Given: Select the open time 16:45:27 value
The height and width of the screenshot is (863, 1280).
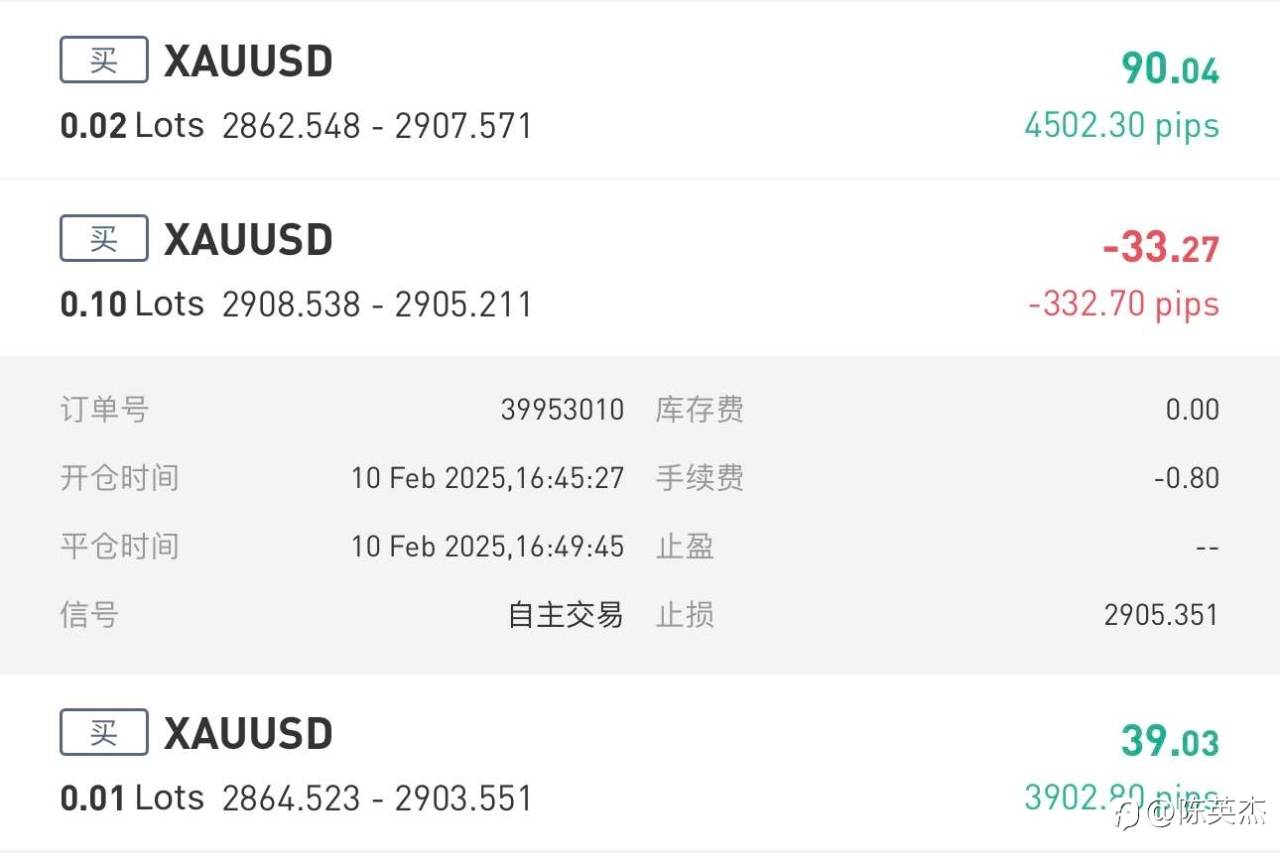Looking at the screenshot, I should point(487,478).
